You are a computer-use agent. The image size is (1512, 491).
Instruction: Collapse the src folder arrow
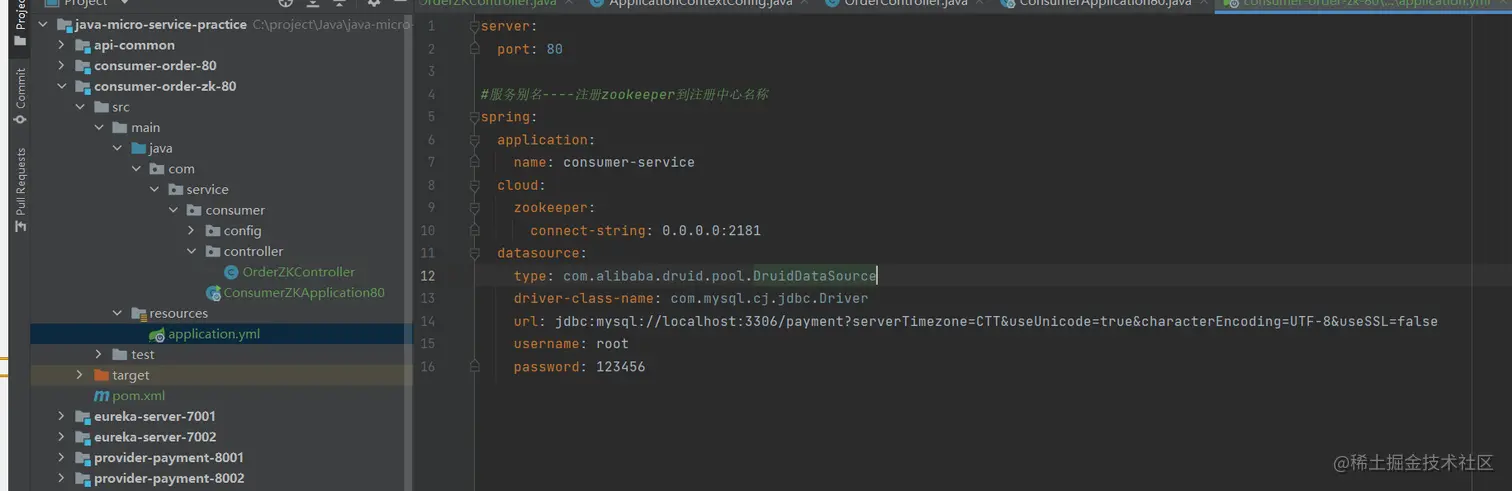point(80,107)
